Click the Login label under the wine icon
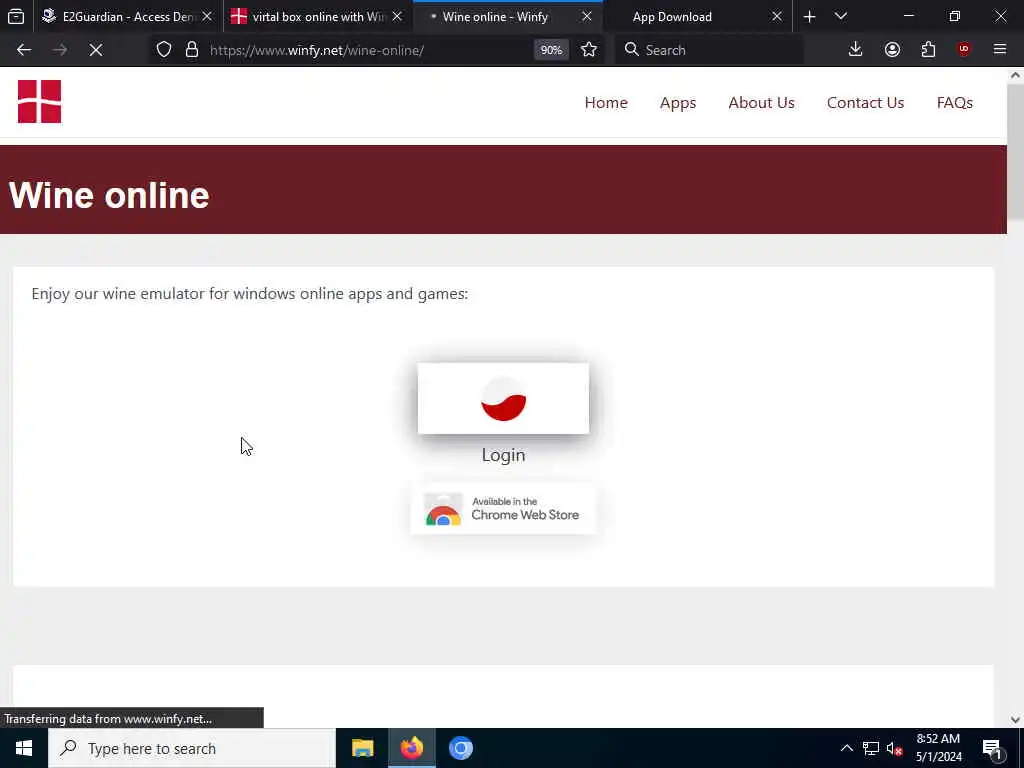The image size is (1024, 768). 503,455
